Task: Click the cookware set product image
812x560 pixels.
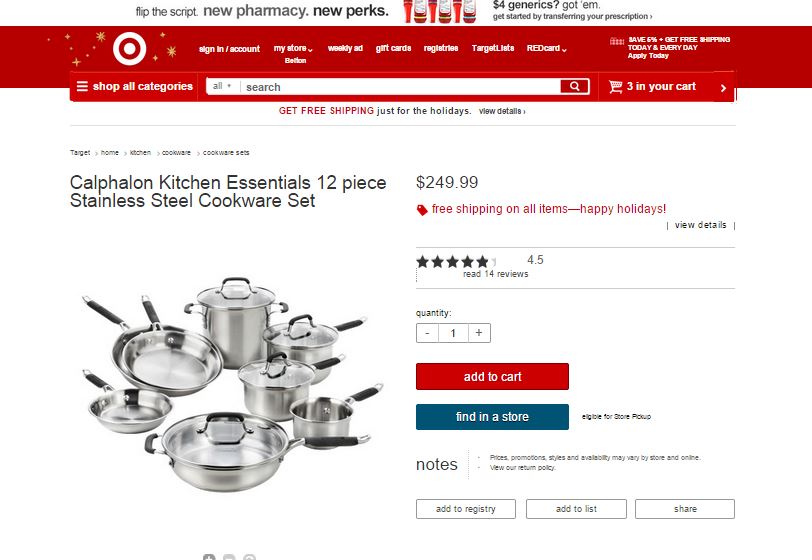Action: click(232, 384)
